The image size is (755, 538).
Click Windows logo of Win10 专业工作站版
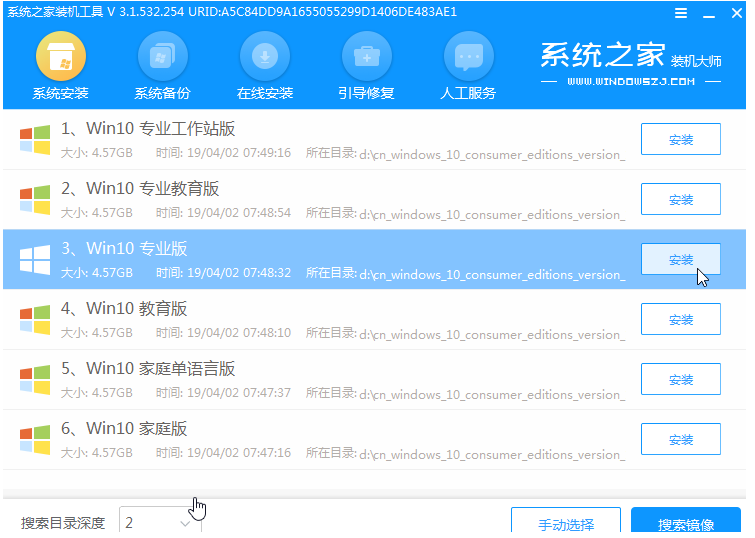click(35, 140)
